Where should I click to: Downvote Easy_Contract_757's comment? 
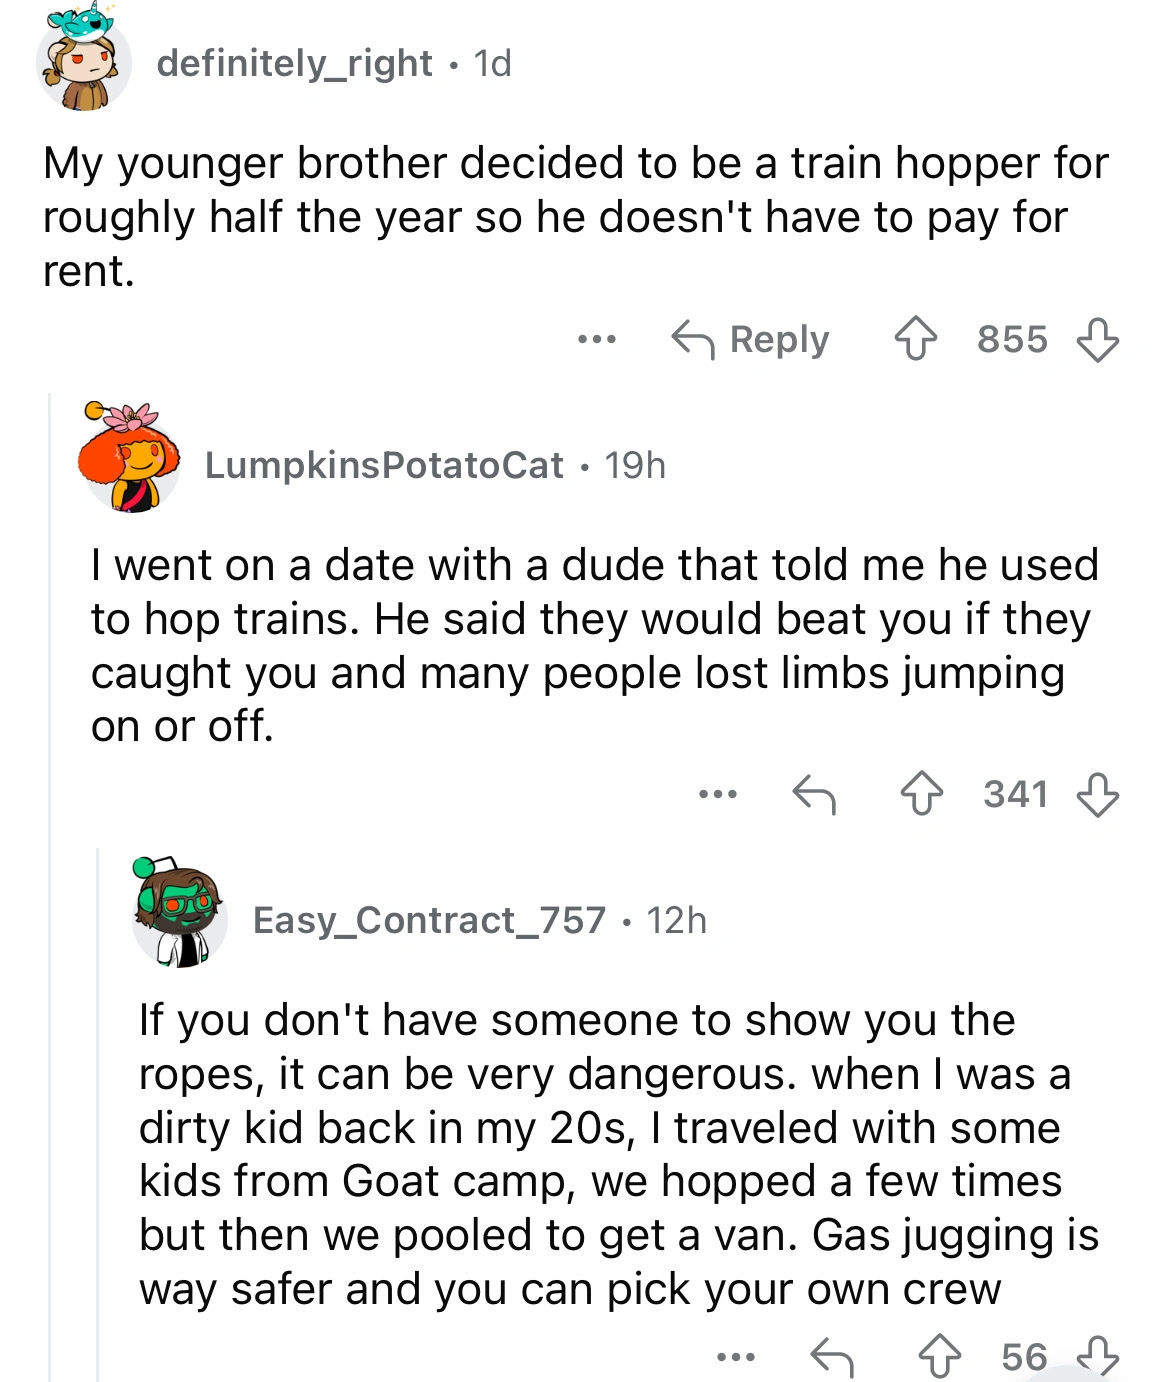[x=1097, y=1355]
